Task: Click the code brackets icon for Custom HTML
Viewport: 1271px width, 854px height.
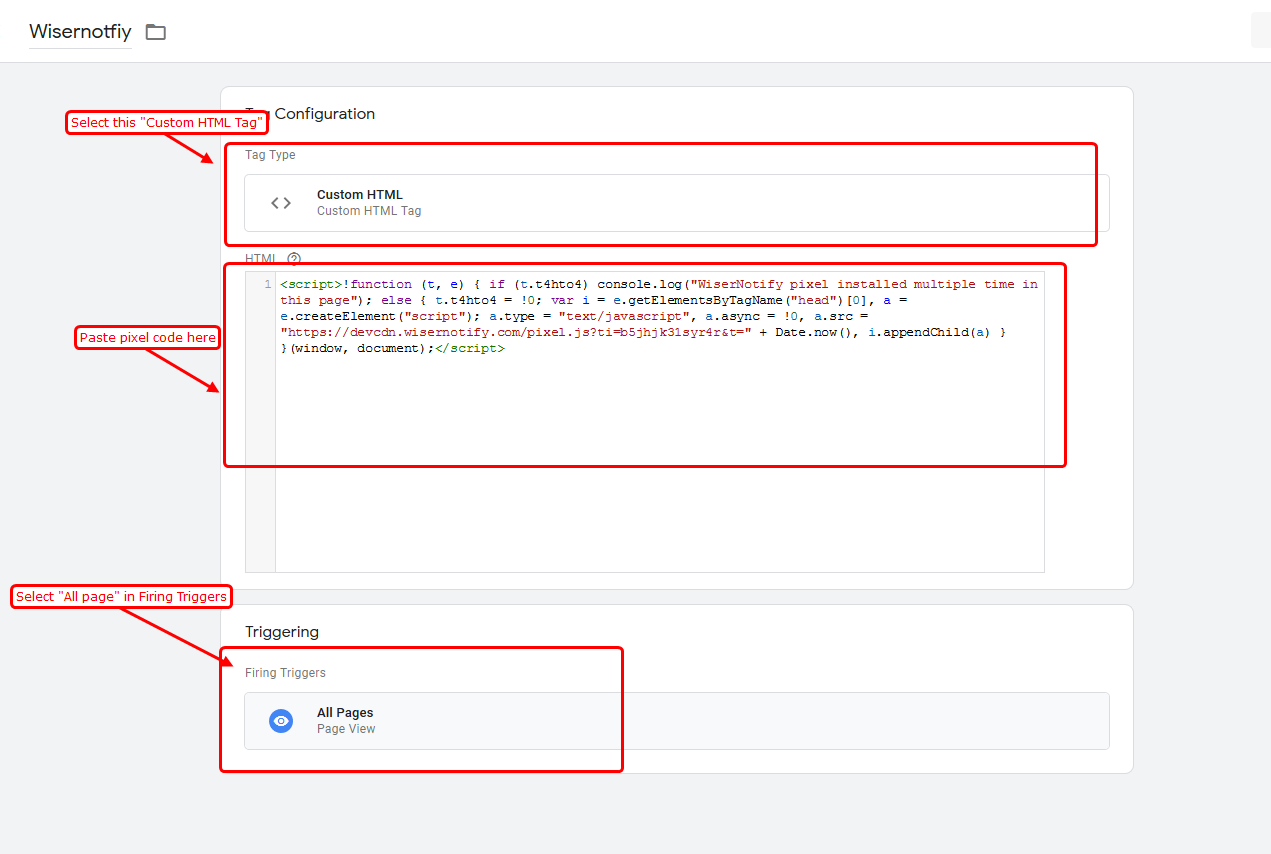Action: pyautogui.click(x=281, y=203)
